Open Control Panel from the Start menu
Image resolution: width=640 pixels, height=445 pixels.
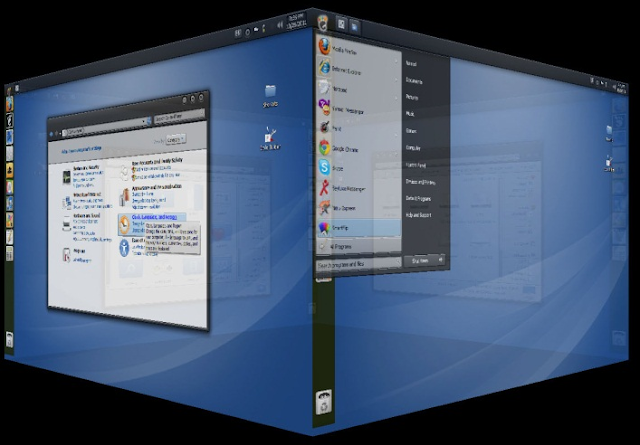click(416, 165)
